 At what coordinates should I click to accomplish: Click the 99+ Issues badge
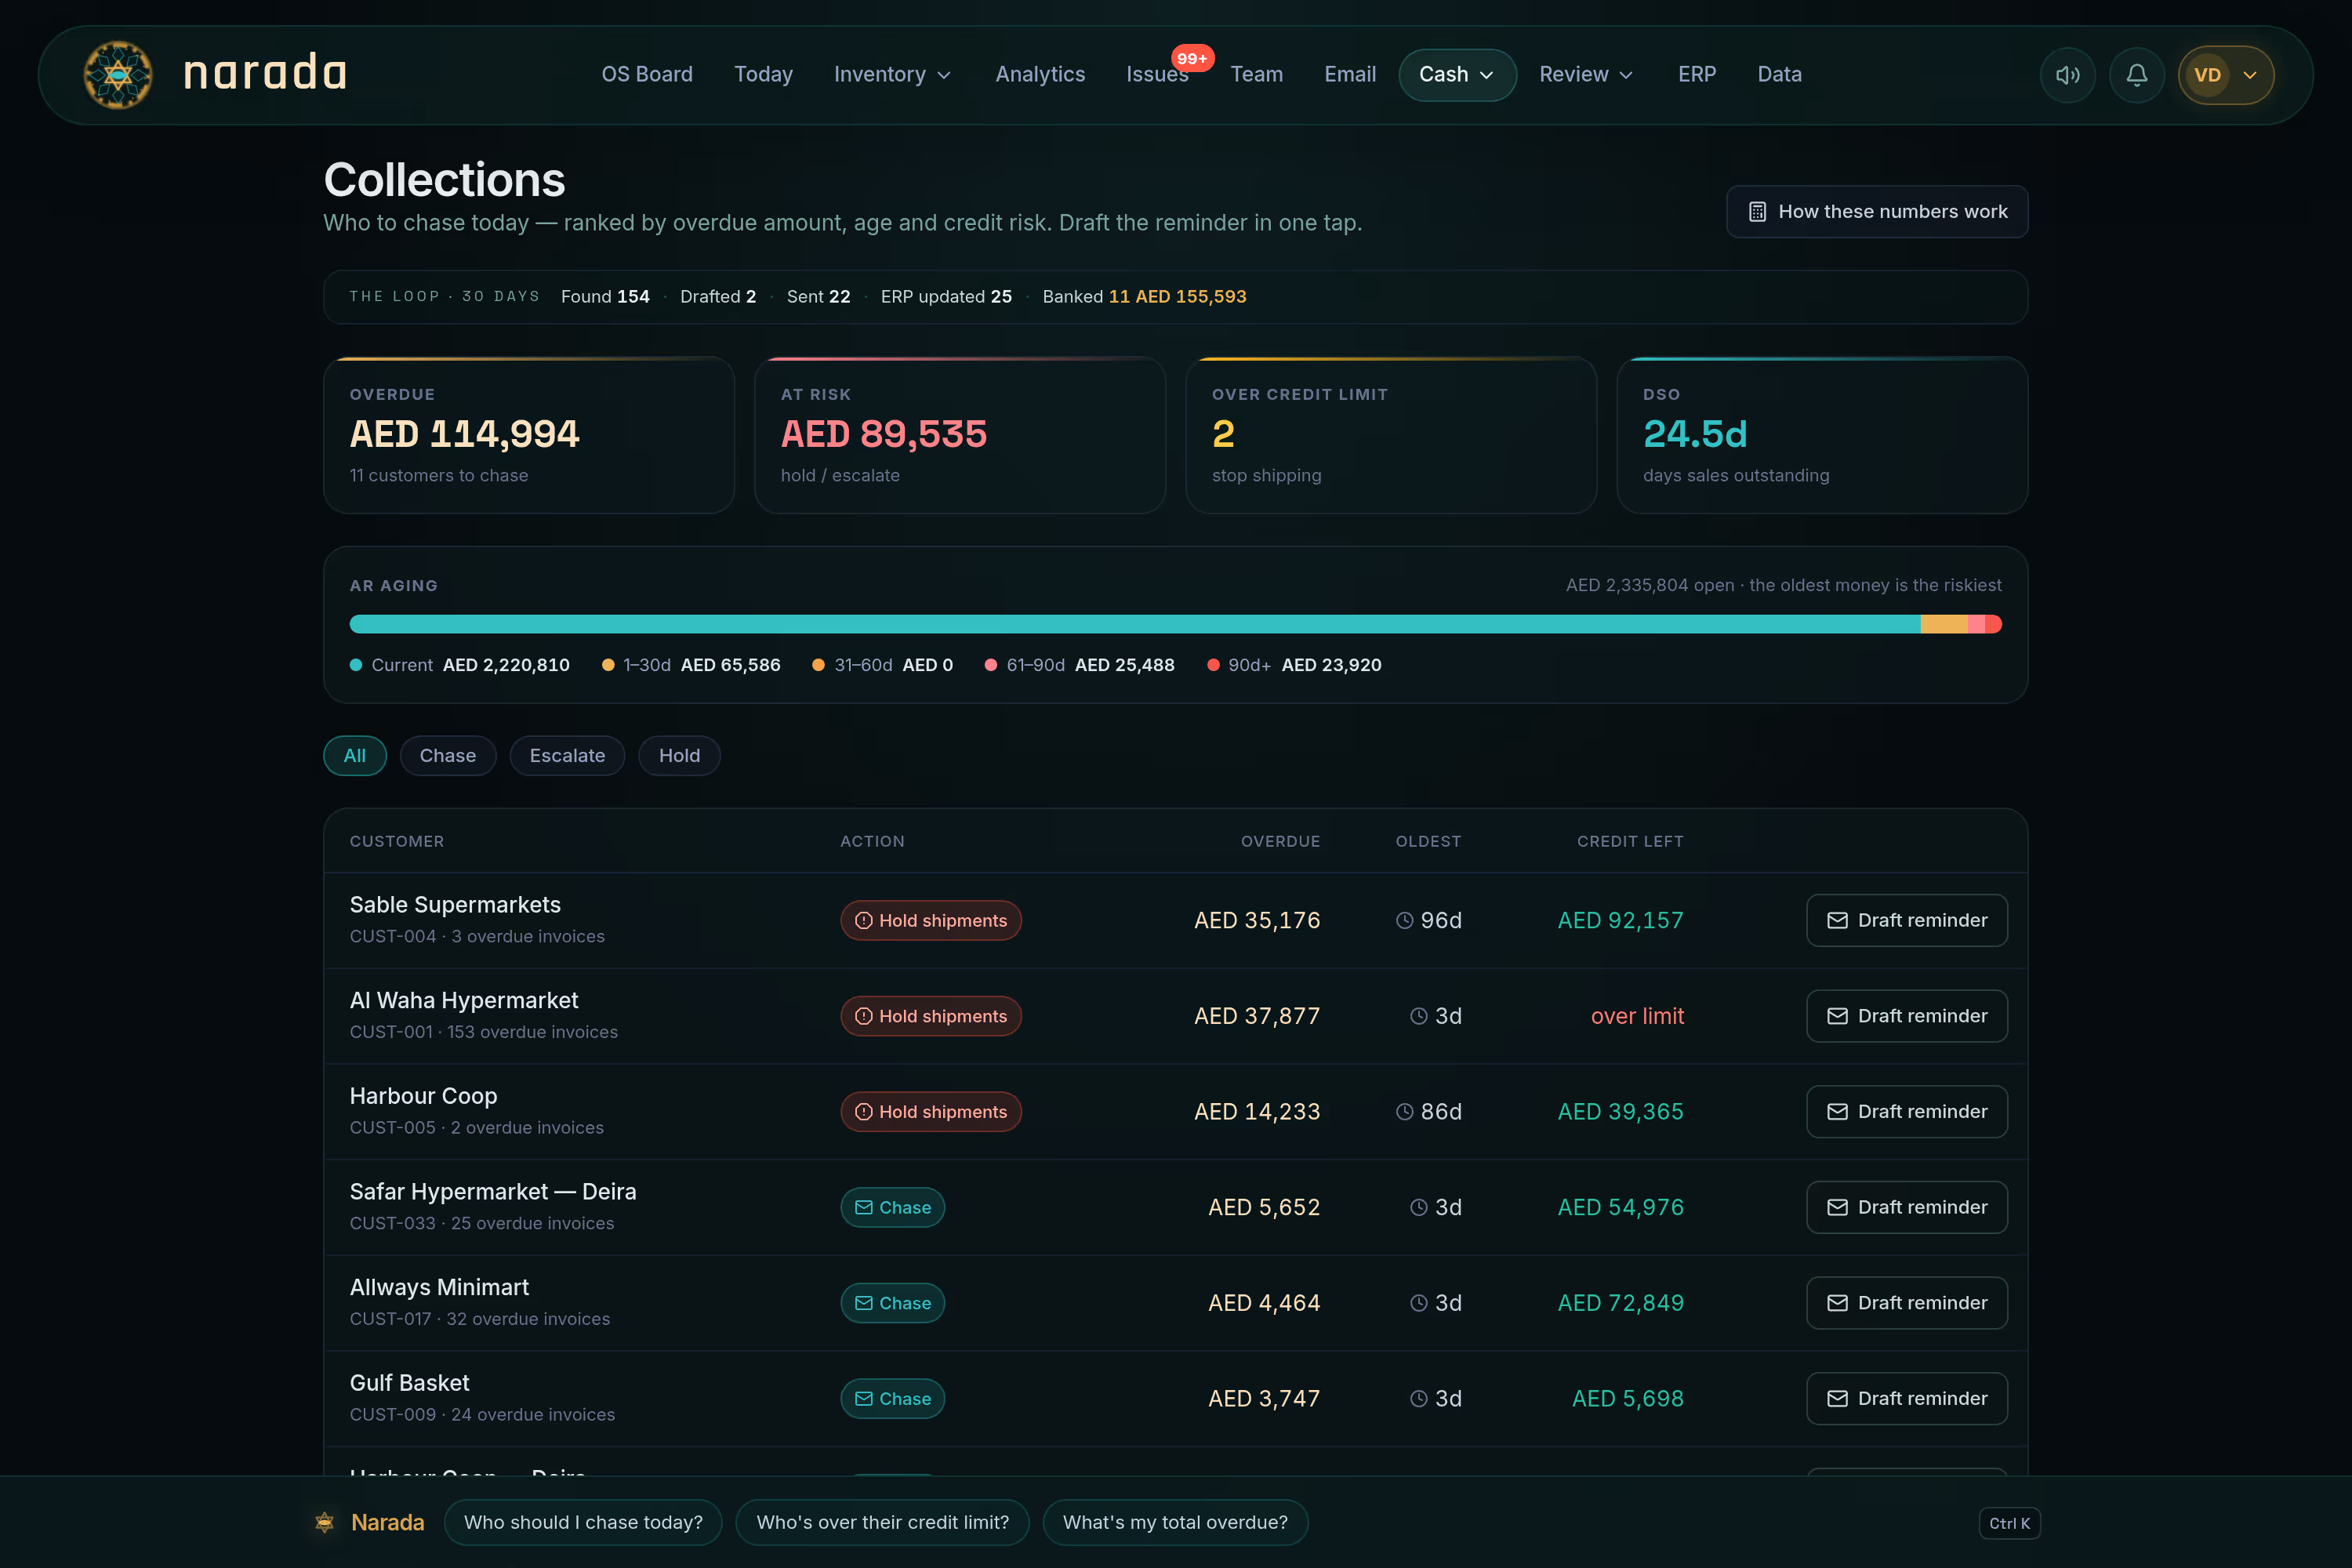[1192, 58]
